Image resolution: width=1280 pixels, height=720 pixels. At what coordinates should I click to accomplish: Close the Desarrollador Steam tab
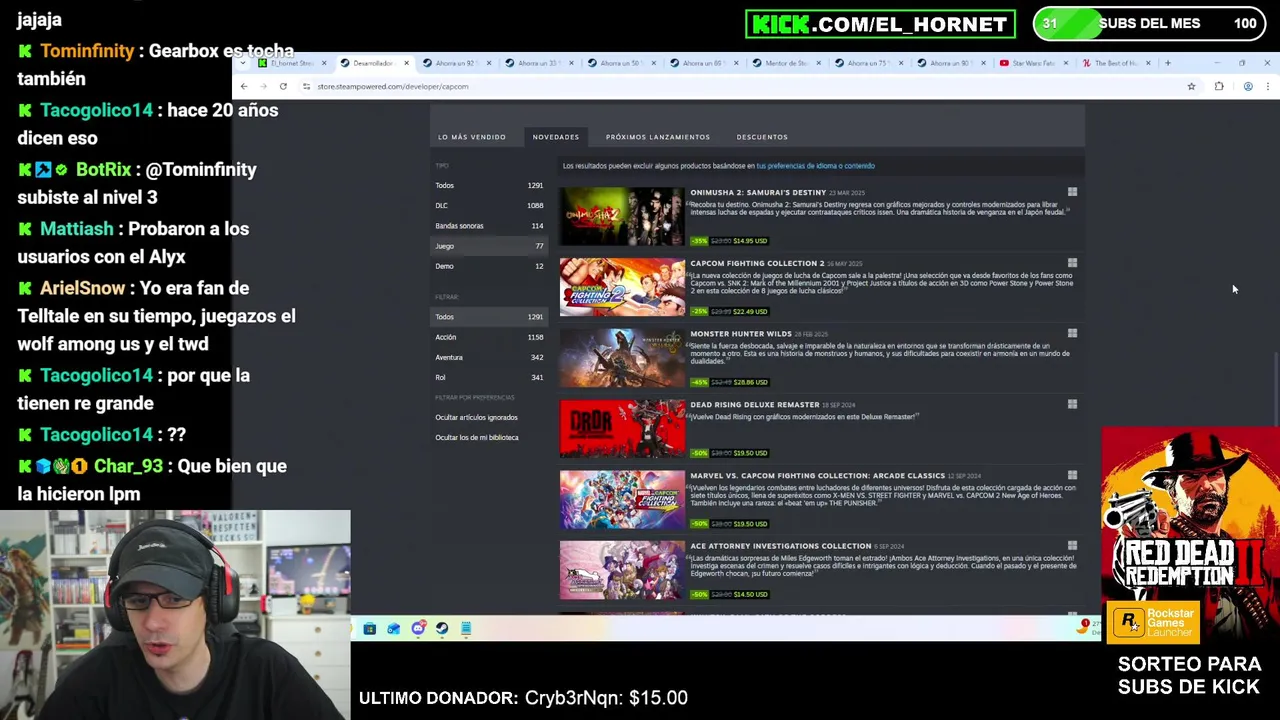coord(406,63)
